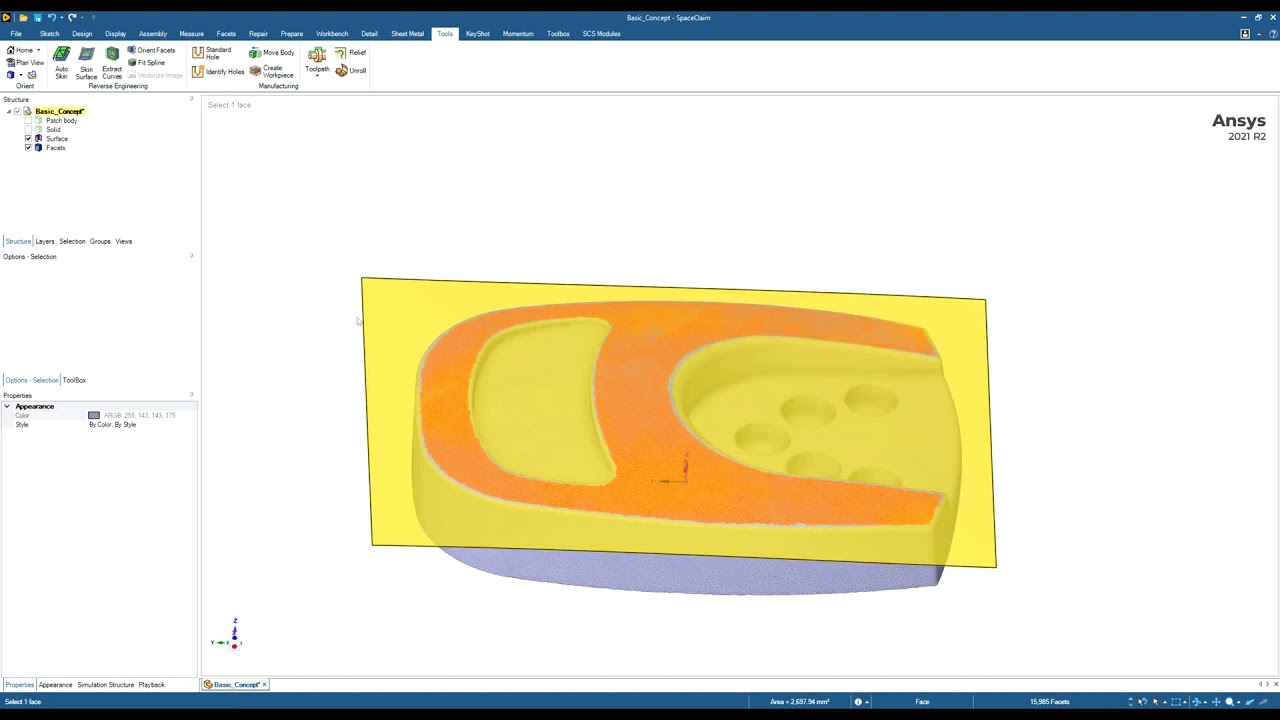Open the Repair ribbon tab

pos(258,34)
